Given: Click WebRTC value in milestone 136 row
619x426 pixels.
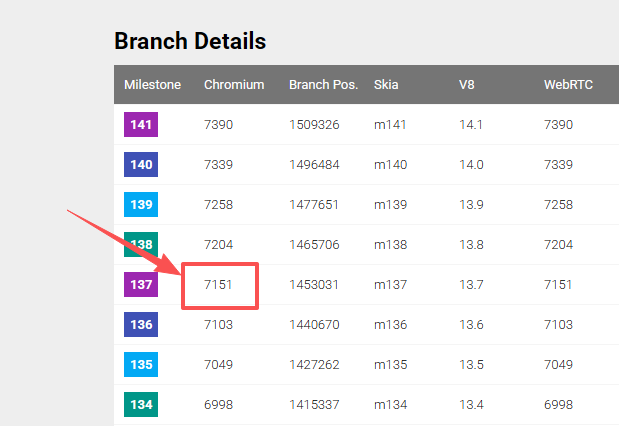Looking at the screenshot, I should tap(558, 325).
